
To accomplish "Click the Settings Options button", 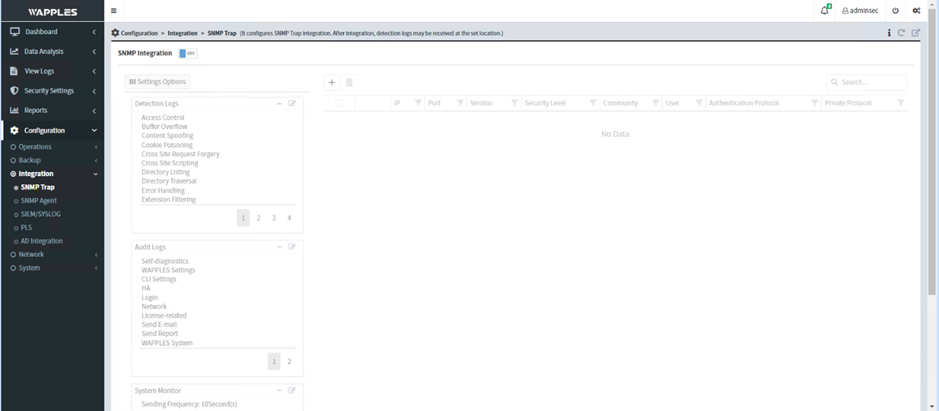I will (x=158, y=82).
